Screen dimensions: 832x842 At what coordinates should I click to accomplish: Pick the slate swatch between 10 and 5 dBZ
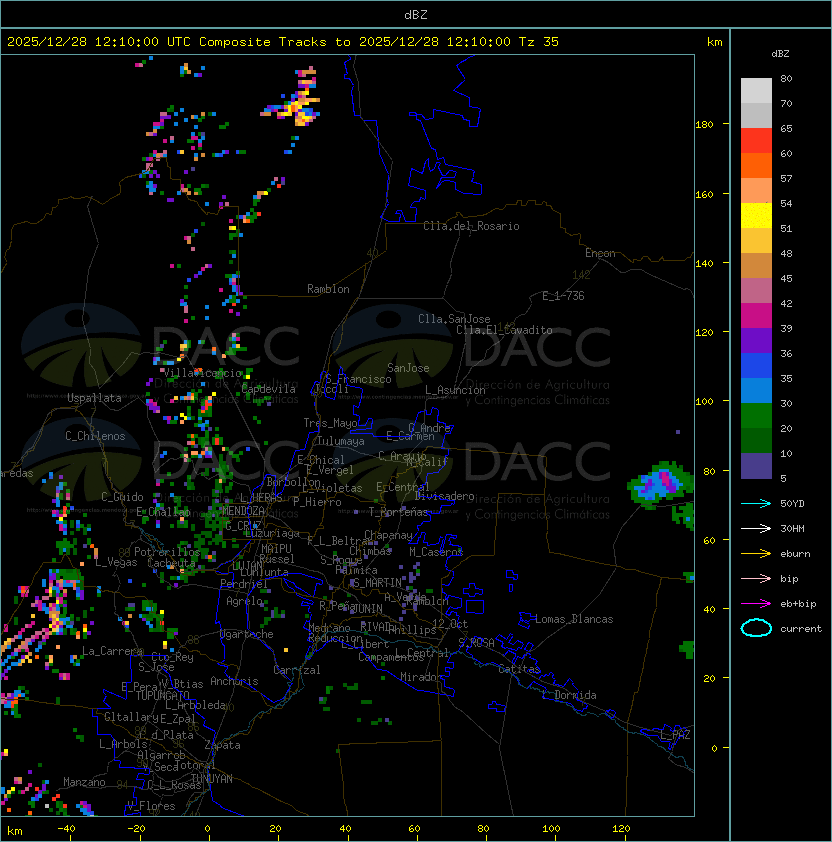pos(756,466)
